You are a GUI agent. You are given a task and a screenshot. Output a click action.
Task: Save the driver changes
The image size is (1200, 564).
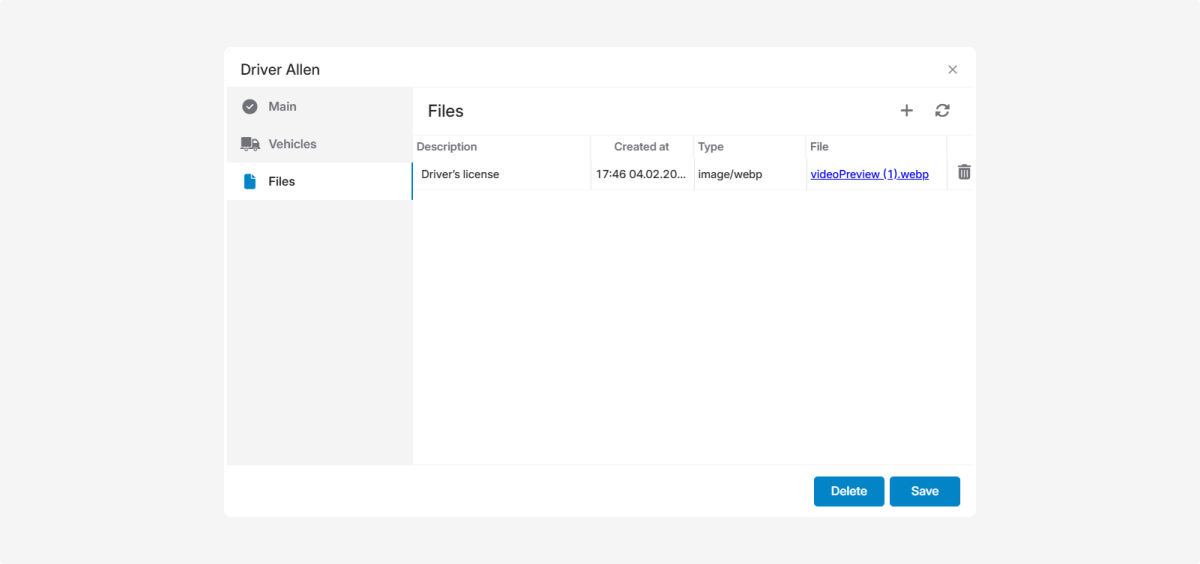924,491
